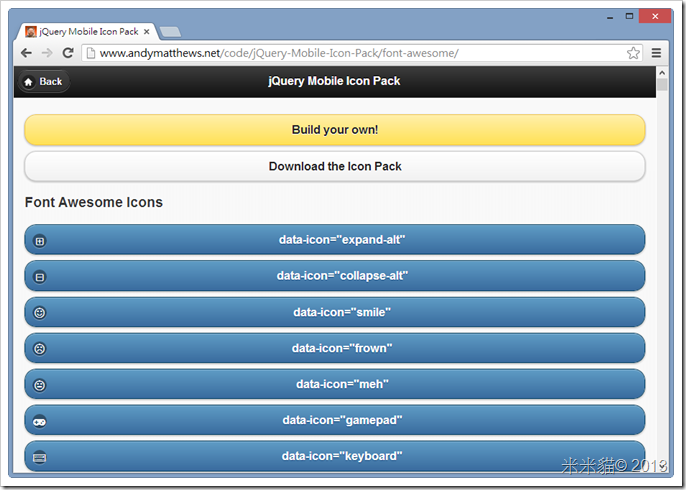686x490 pixels.
Task: Click the data-icon="expand-alt" label
Action: point(342,240)
